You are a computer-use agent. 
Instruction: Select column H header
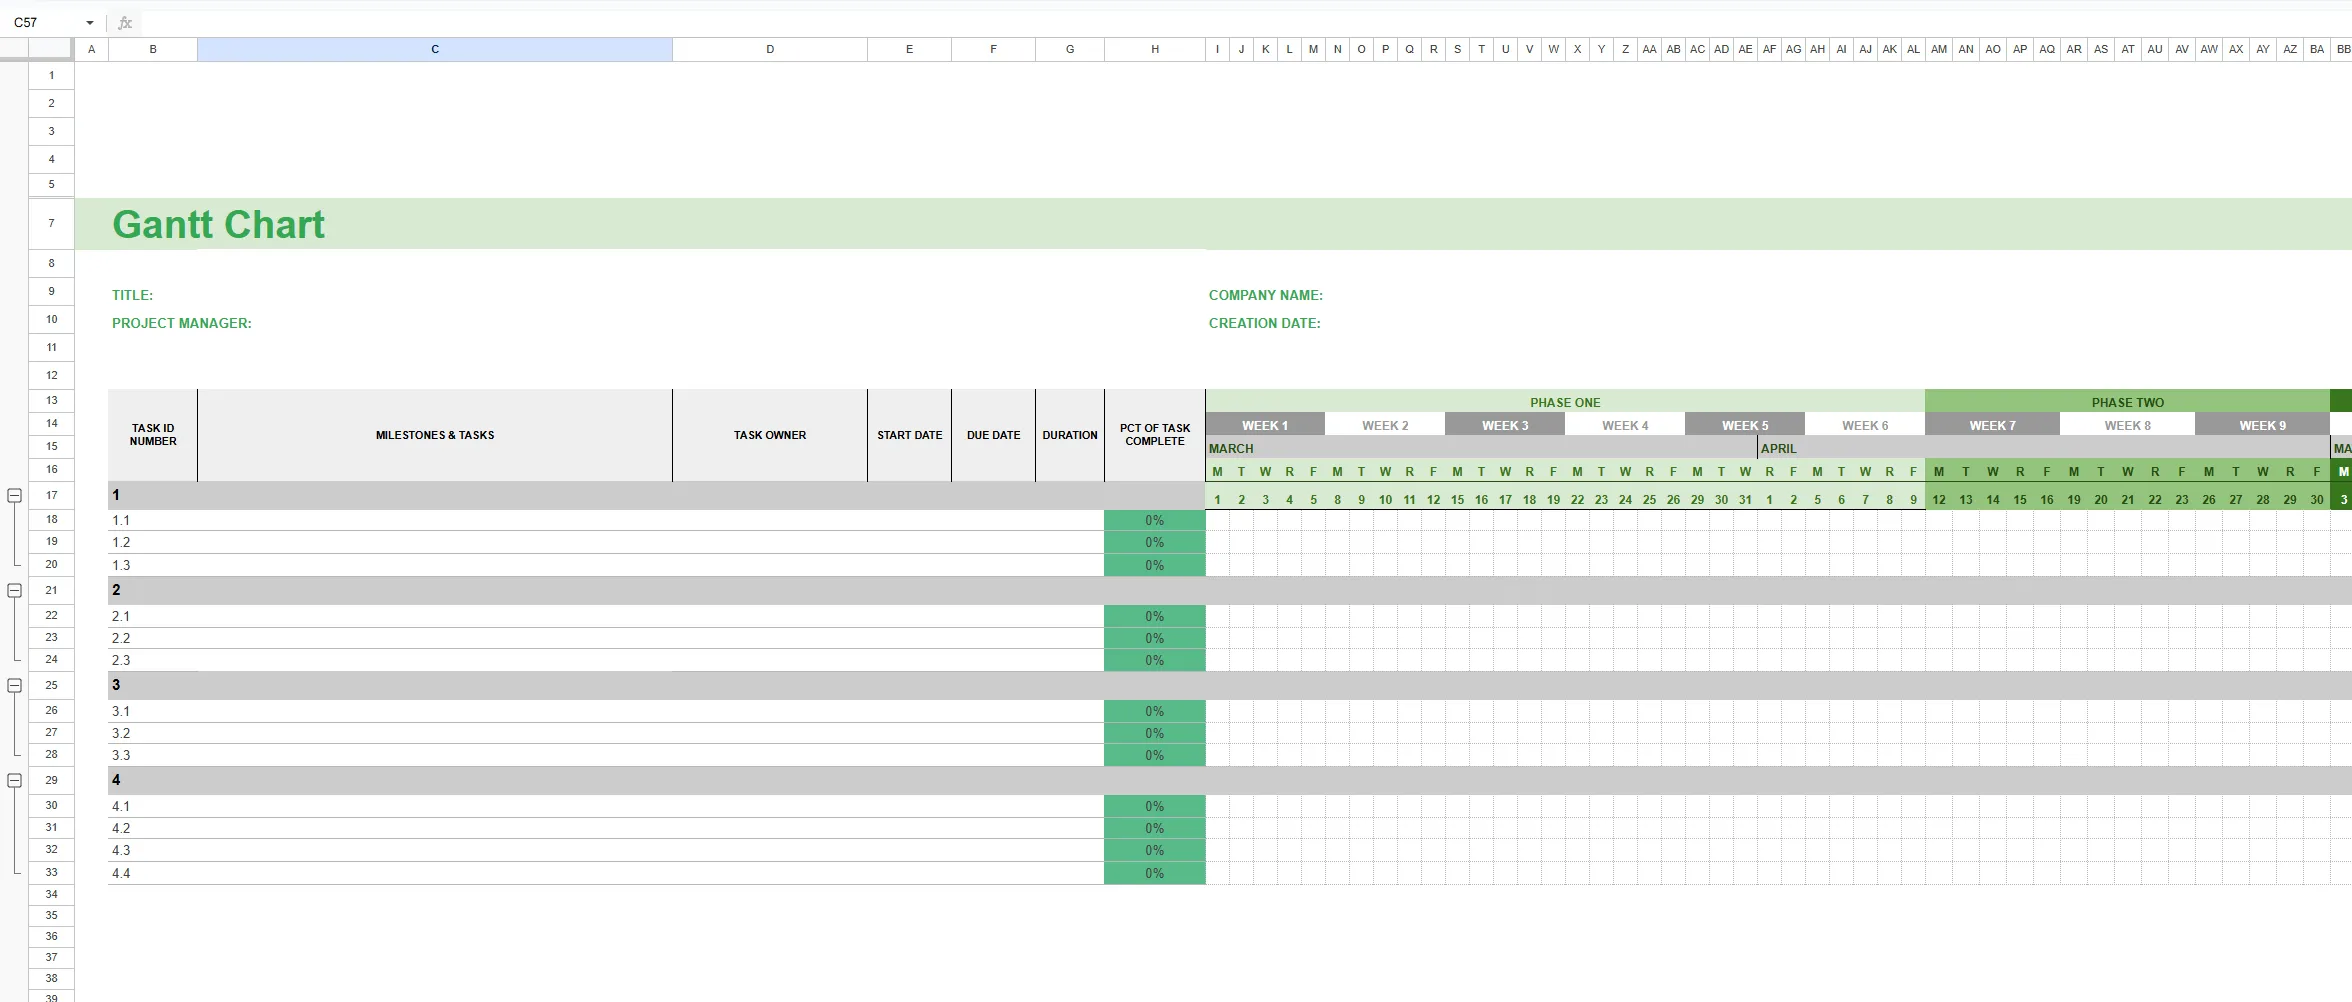[x=1155, y=49]
